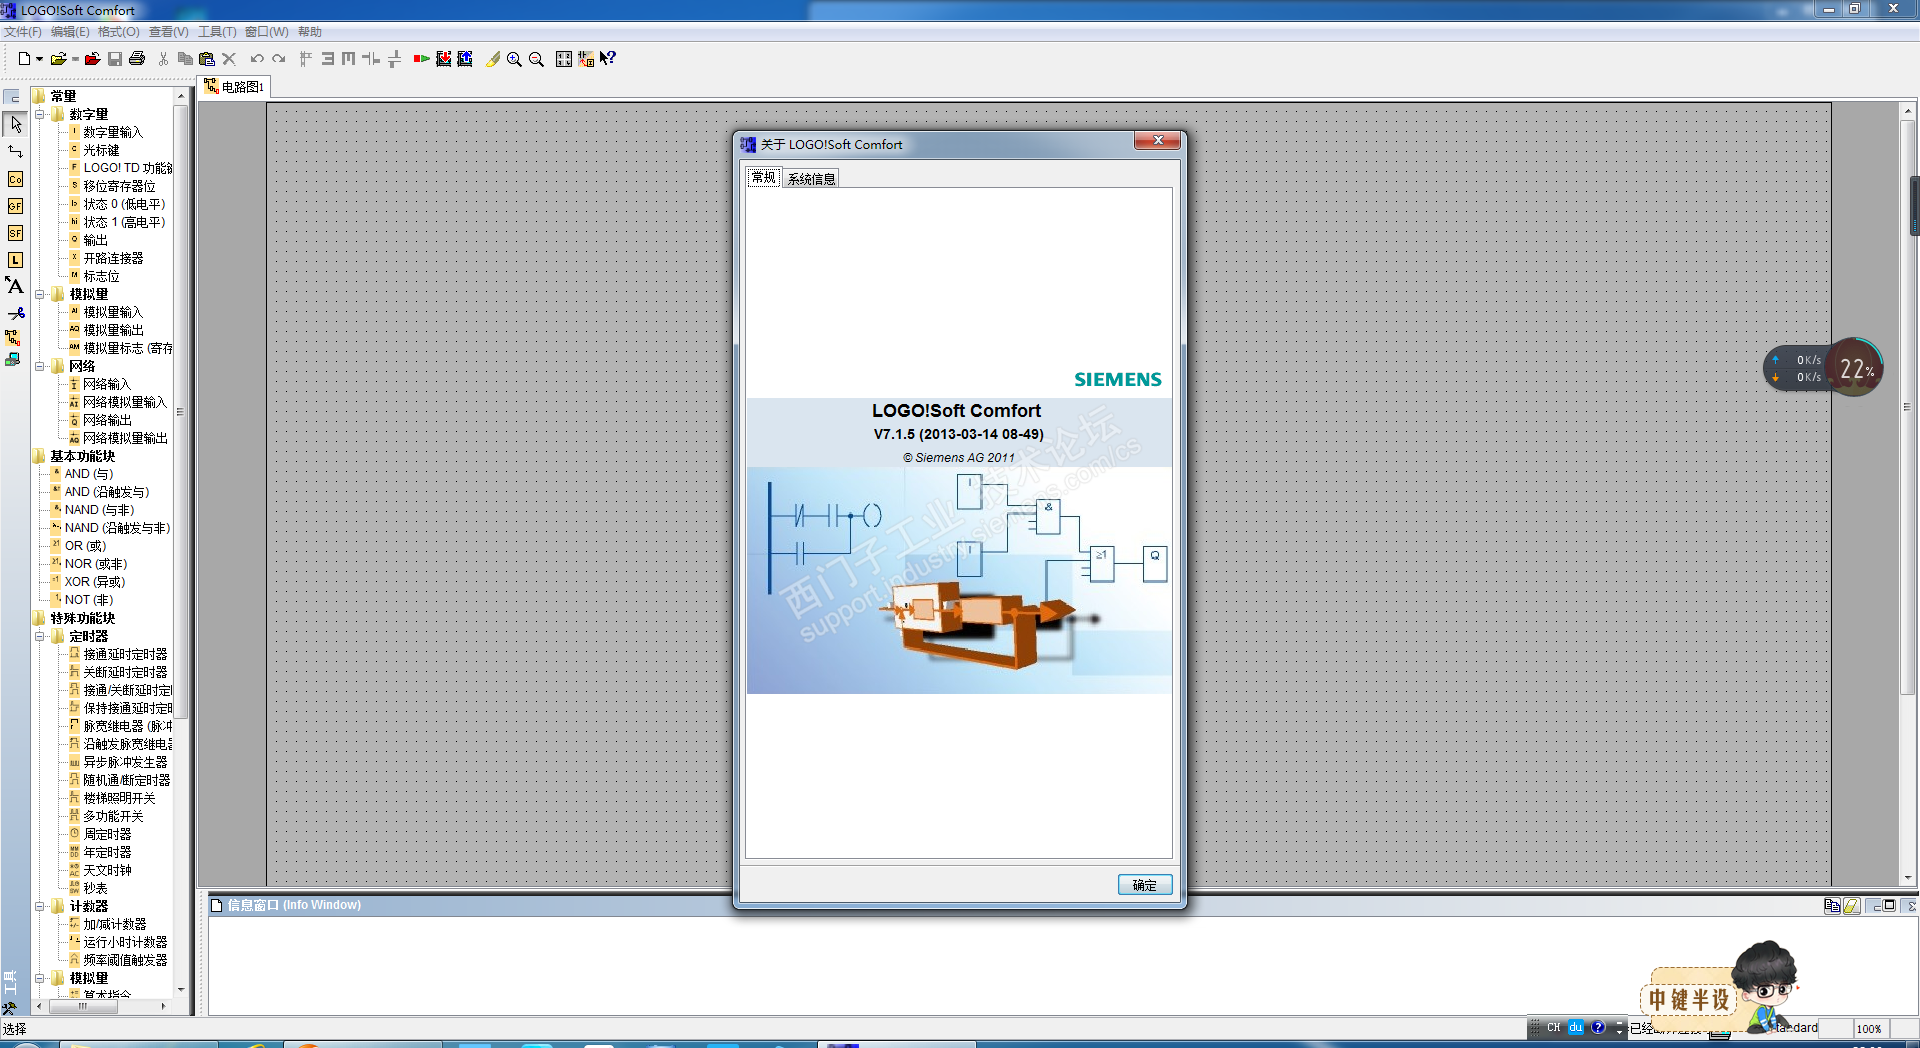Screen dimensions: 1920x1048
Task: Click the Redo arrow icon
Action: [279, 59]
